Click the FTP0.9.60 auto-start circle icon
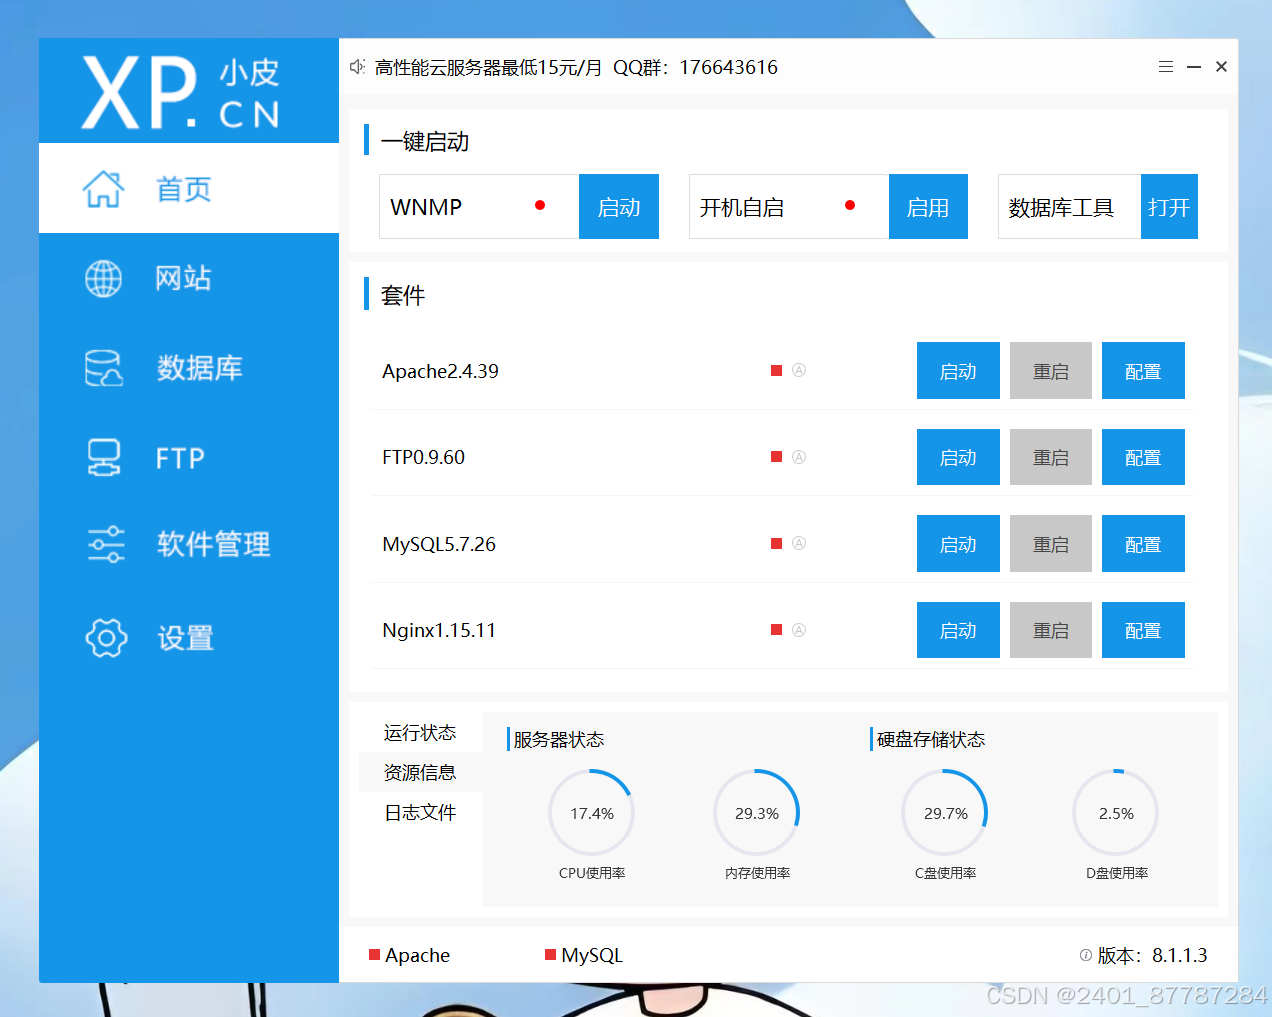This screenshot has height=1017, width=1272. point(799,457)
